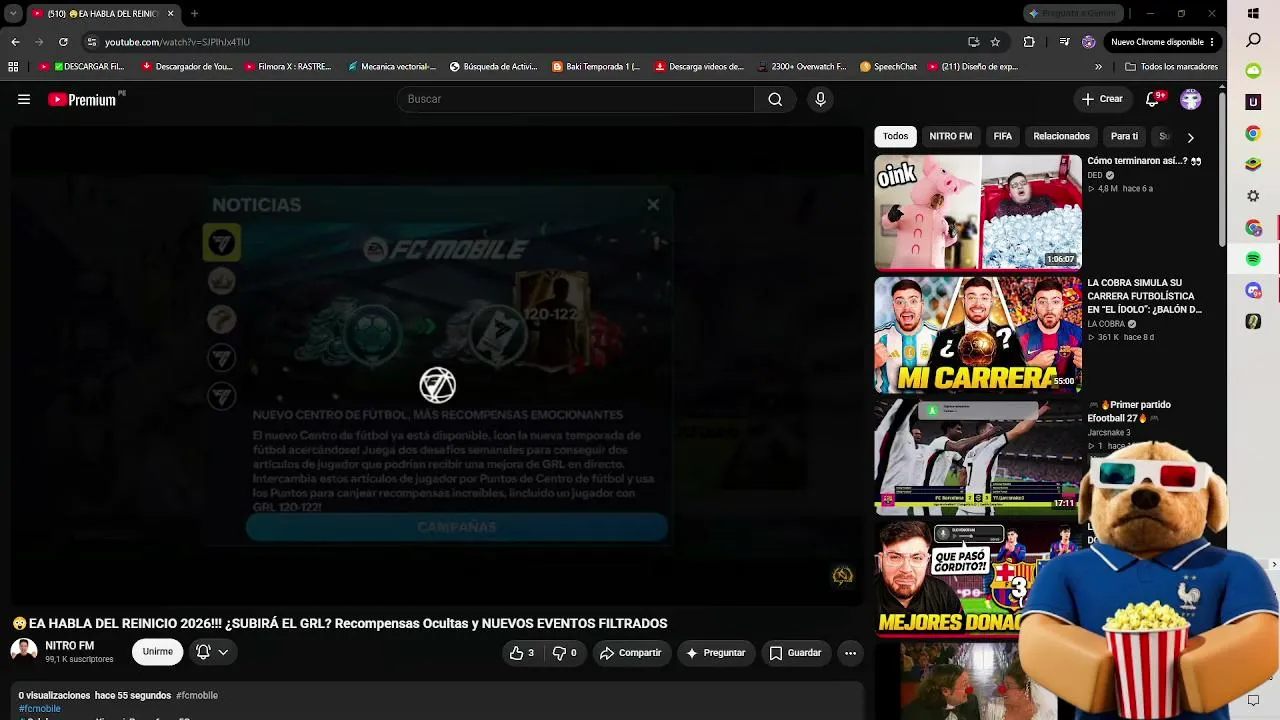Select the Para ti filter chip
This screenshot has height=720, width=1280.
1124,136
